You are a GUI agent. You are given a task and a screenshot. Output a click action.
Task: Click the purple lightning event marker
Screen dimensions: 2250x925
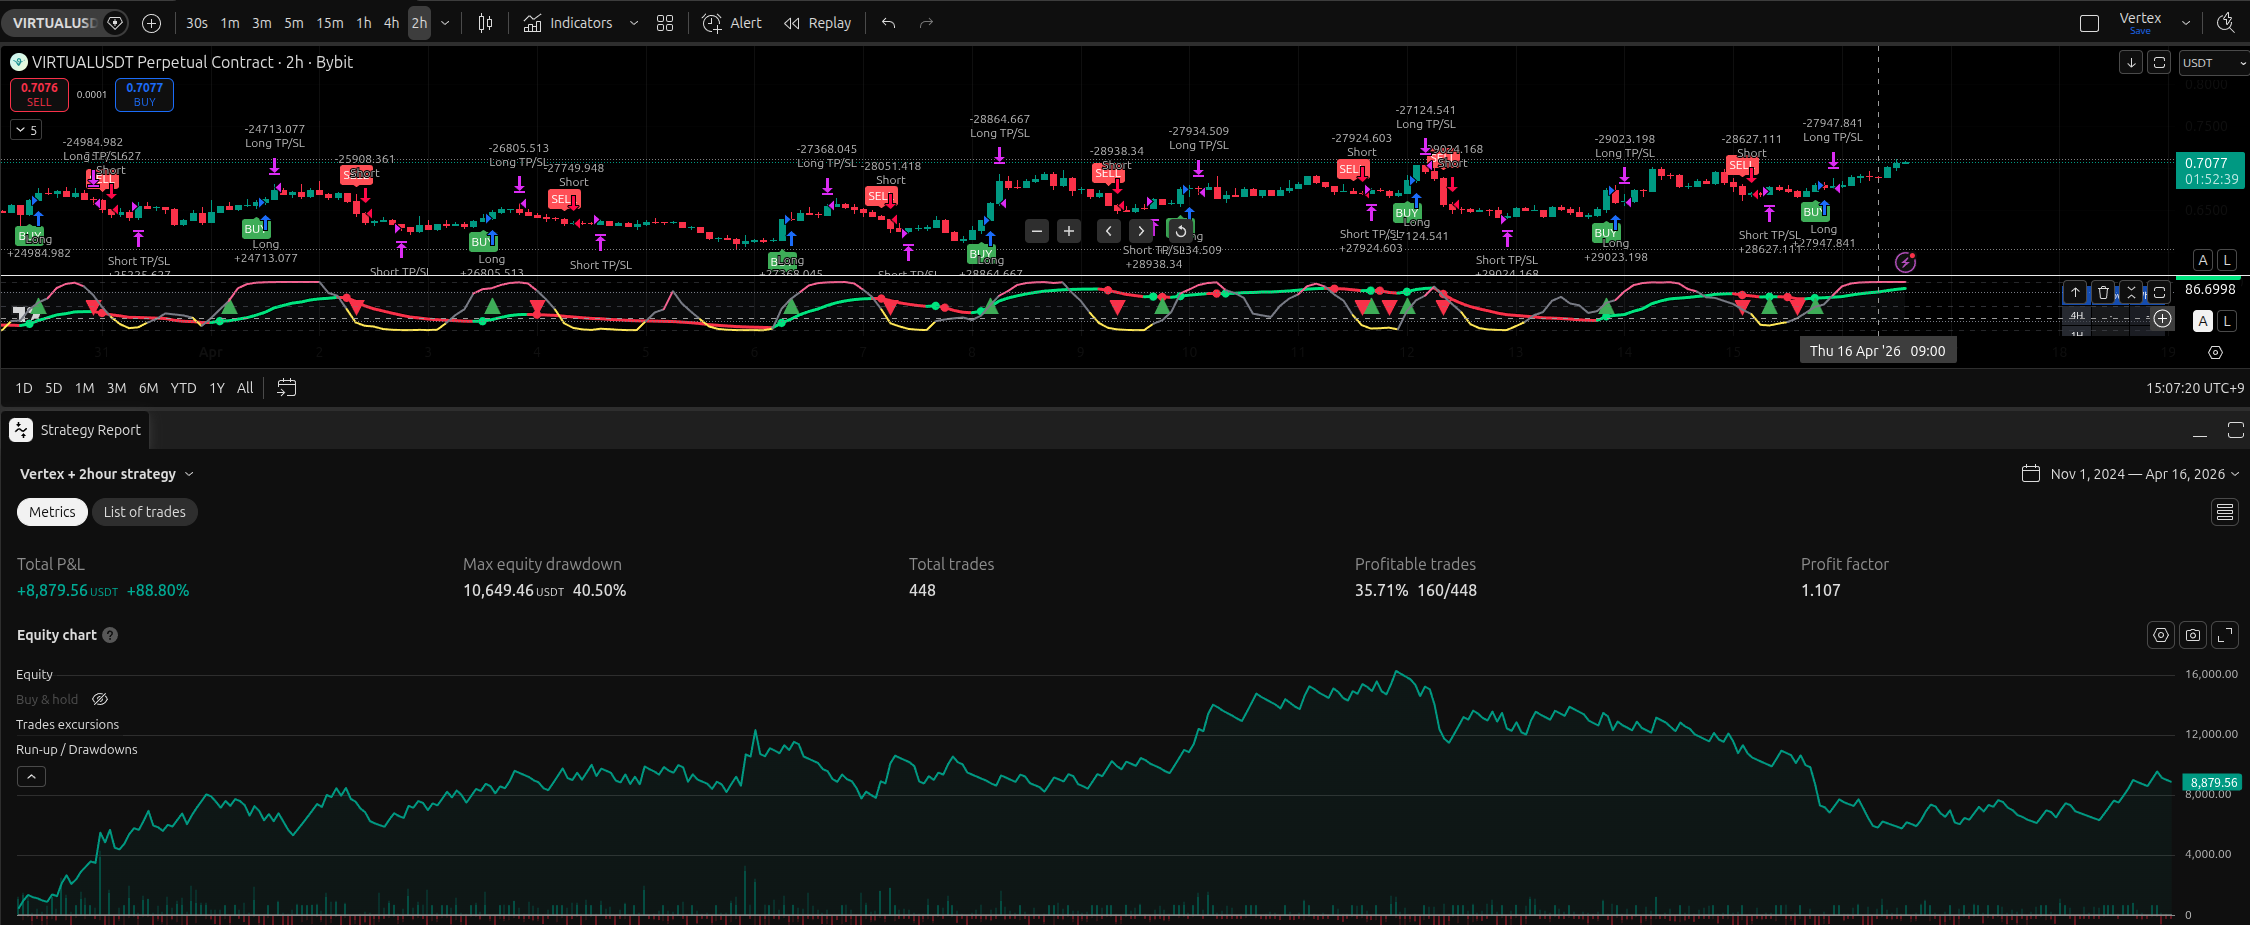pyautogui.click(x=1906, y=262)
